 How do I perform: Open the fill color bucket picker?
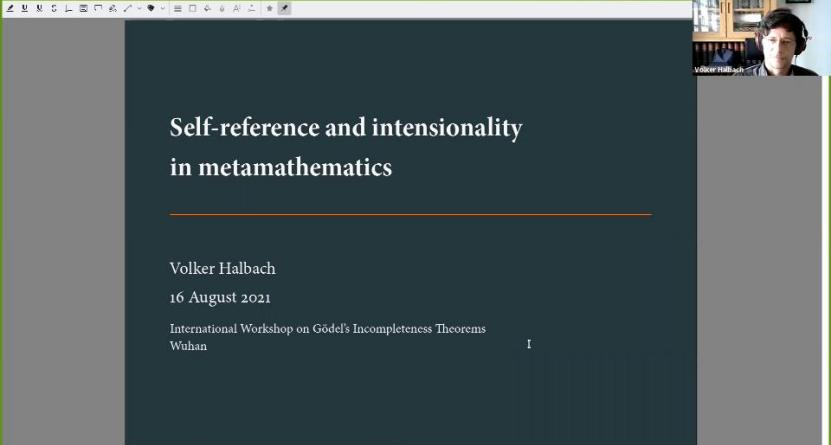(207, 8)
